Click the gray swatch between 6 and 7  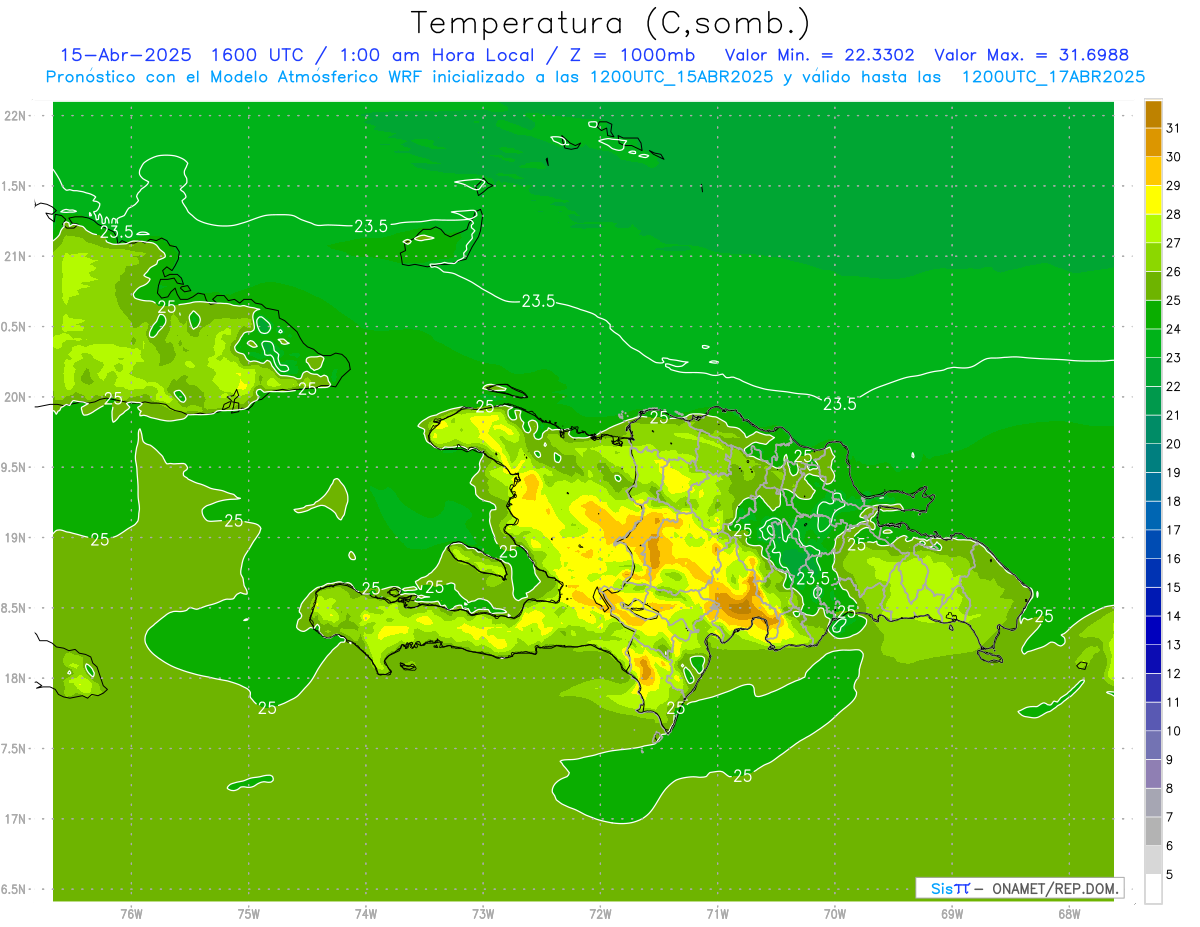pyautogui.click(x=1153, y=831)
